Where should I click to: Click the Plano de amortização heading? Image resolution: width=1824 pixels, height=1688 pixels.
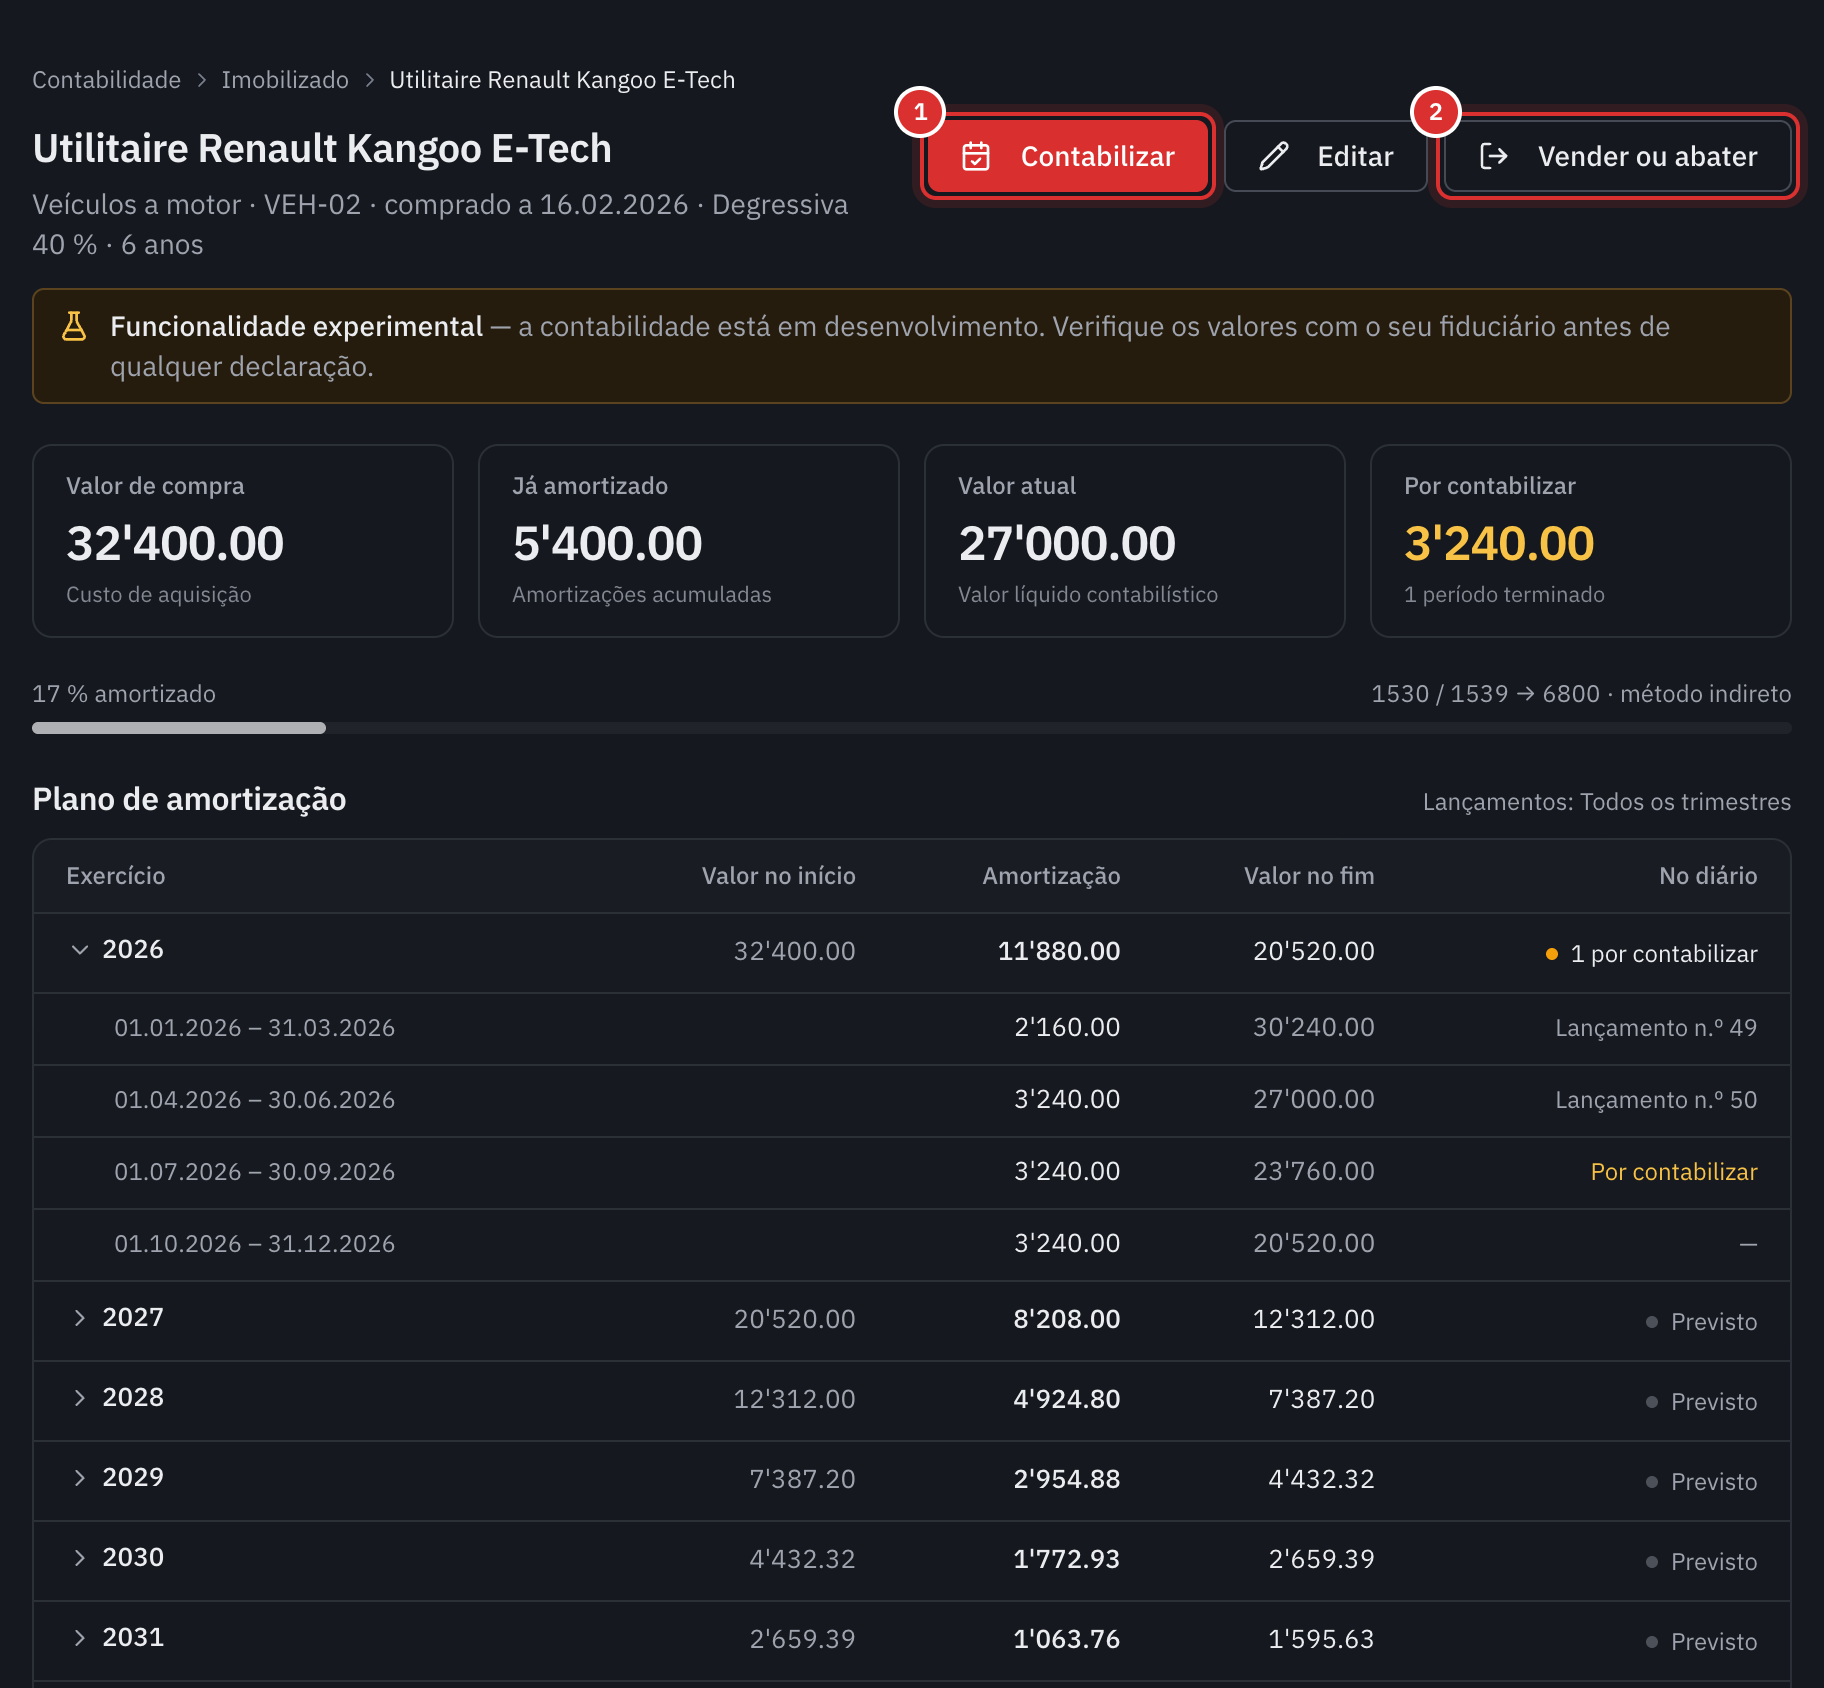pyautogui.click(x=189, y=799)
